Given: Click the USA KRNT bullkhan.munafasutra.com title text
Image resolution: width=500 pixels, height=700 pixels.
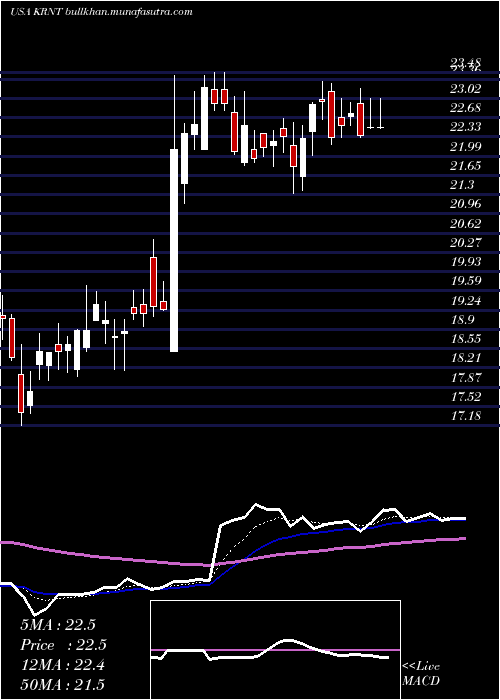Looking at the screenshot, I should 101,12.
